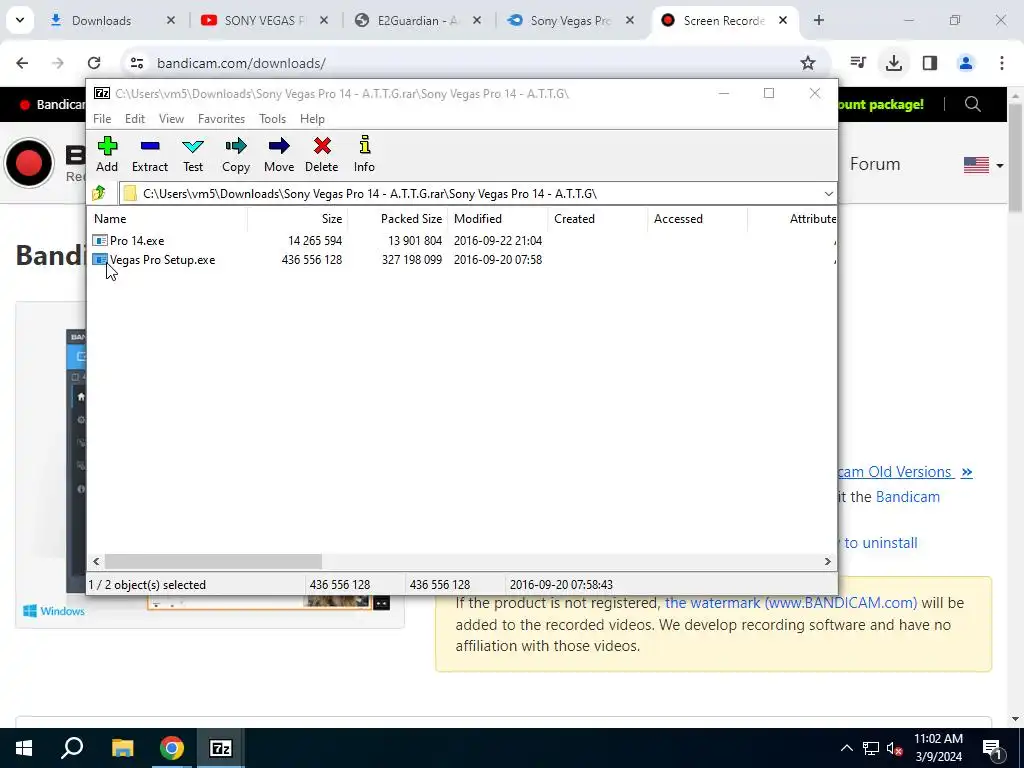Choose the Copy toolbar icon

(236, 154)
